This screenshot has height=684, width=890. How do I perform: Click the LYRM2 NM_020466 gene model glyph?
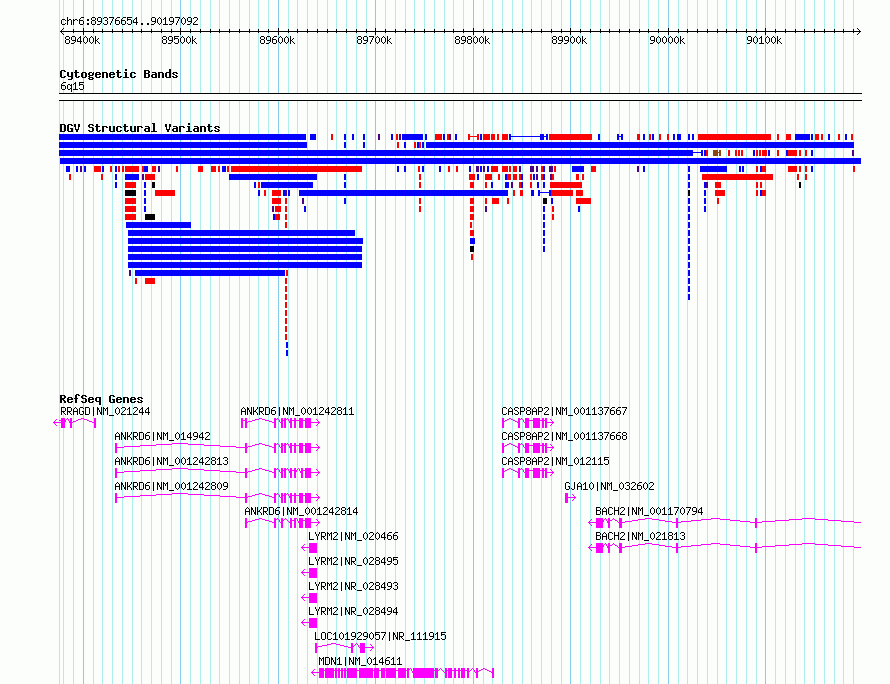coord(309,548)
